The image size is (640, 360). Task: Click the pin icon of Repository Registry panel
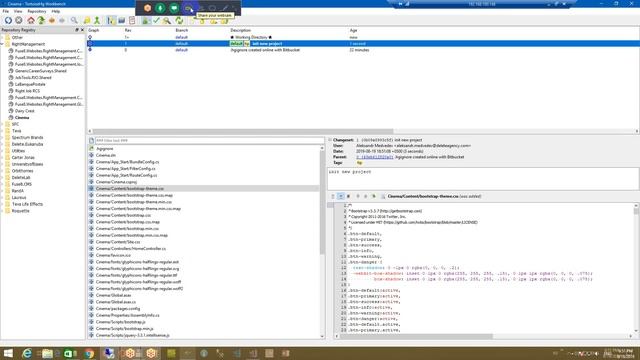[77, 30]
